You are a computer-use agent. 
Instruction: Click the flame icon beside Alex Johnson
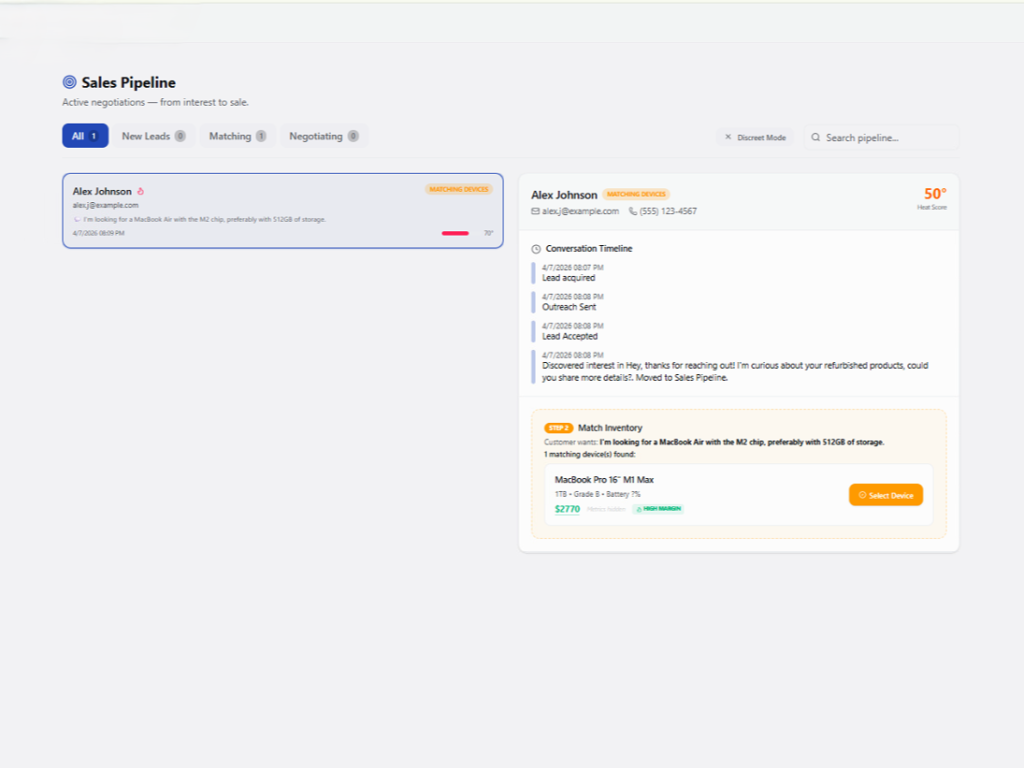tap(141, 191)
